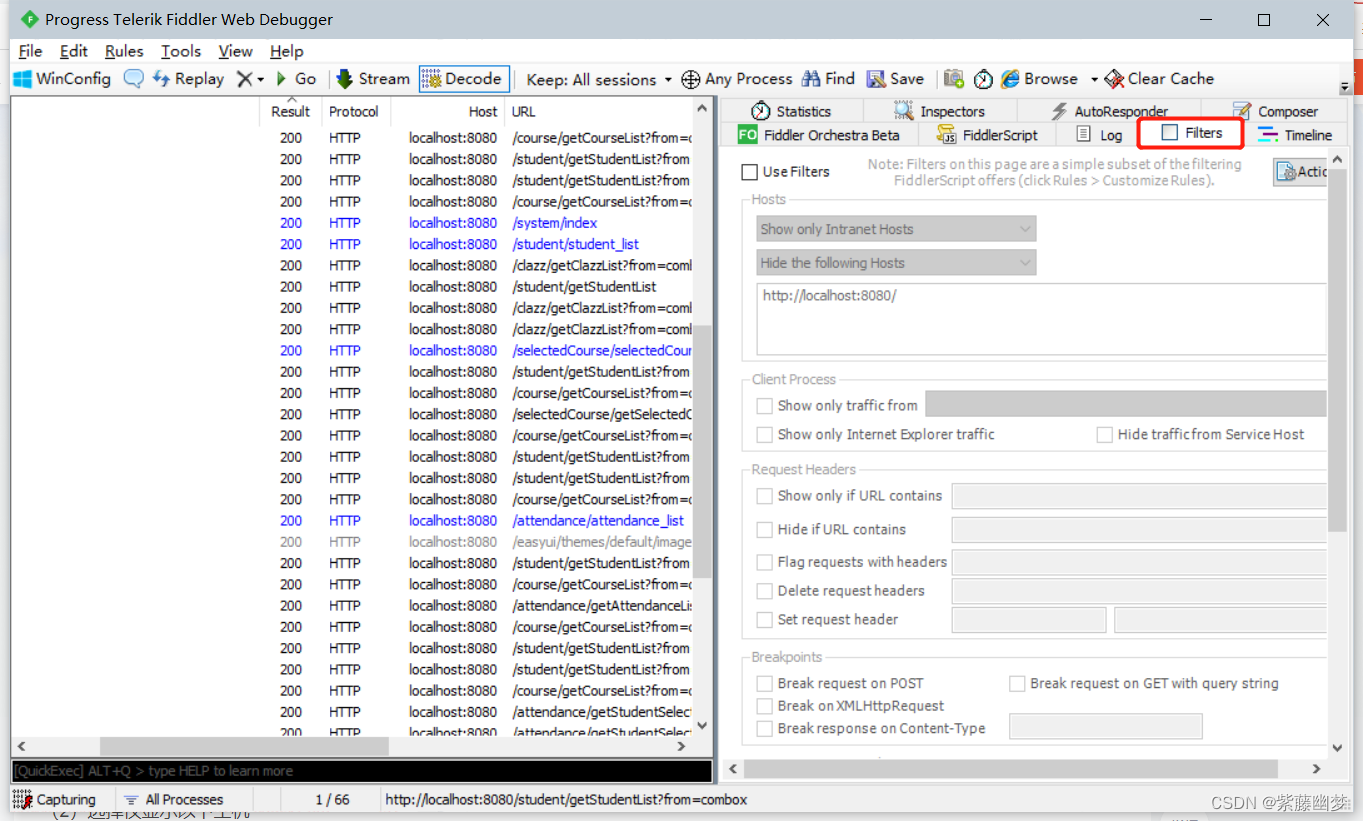Enable the Use Filters checkbox
1363x821 pixels.
[x=749, y=172]
